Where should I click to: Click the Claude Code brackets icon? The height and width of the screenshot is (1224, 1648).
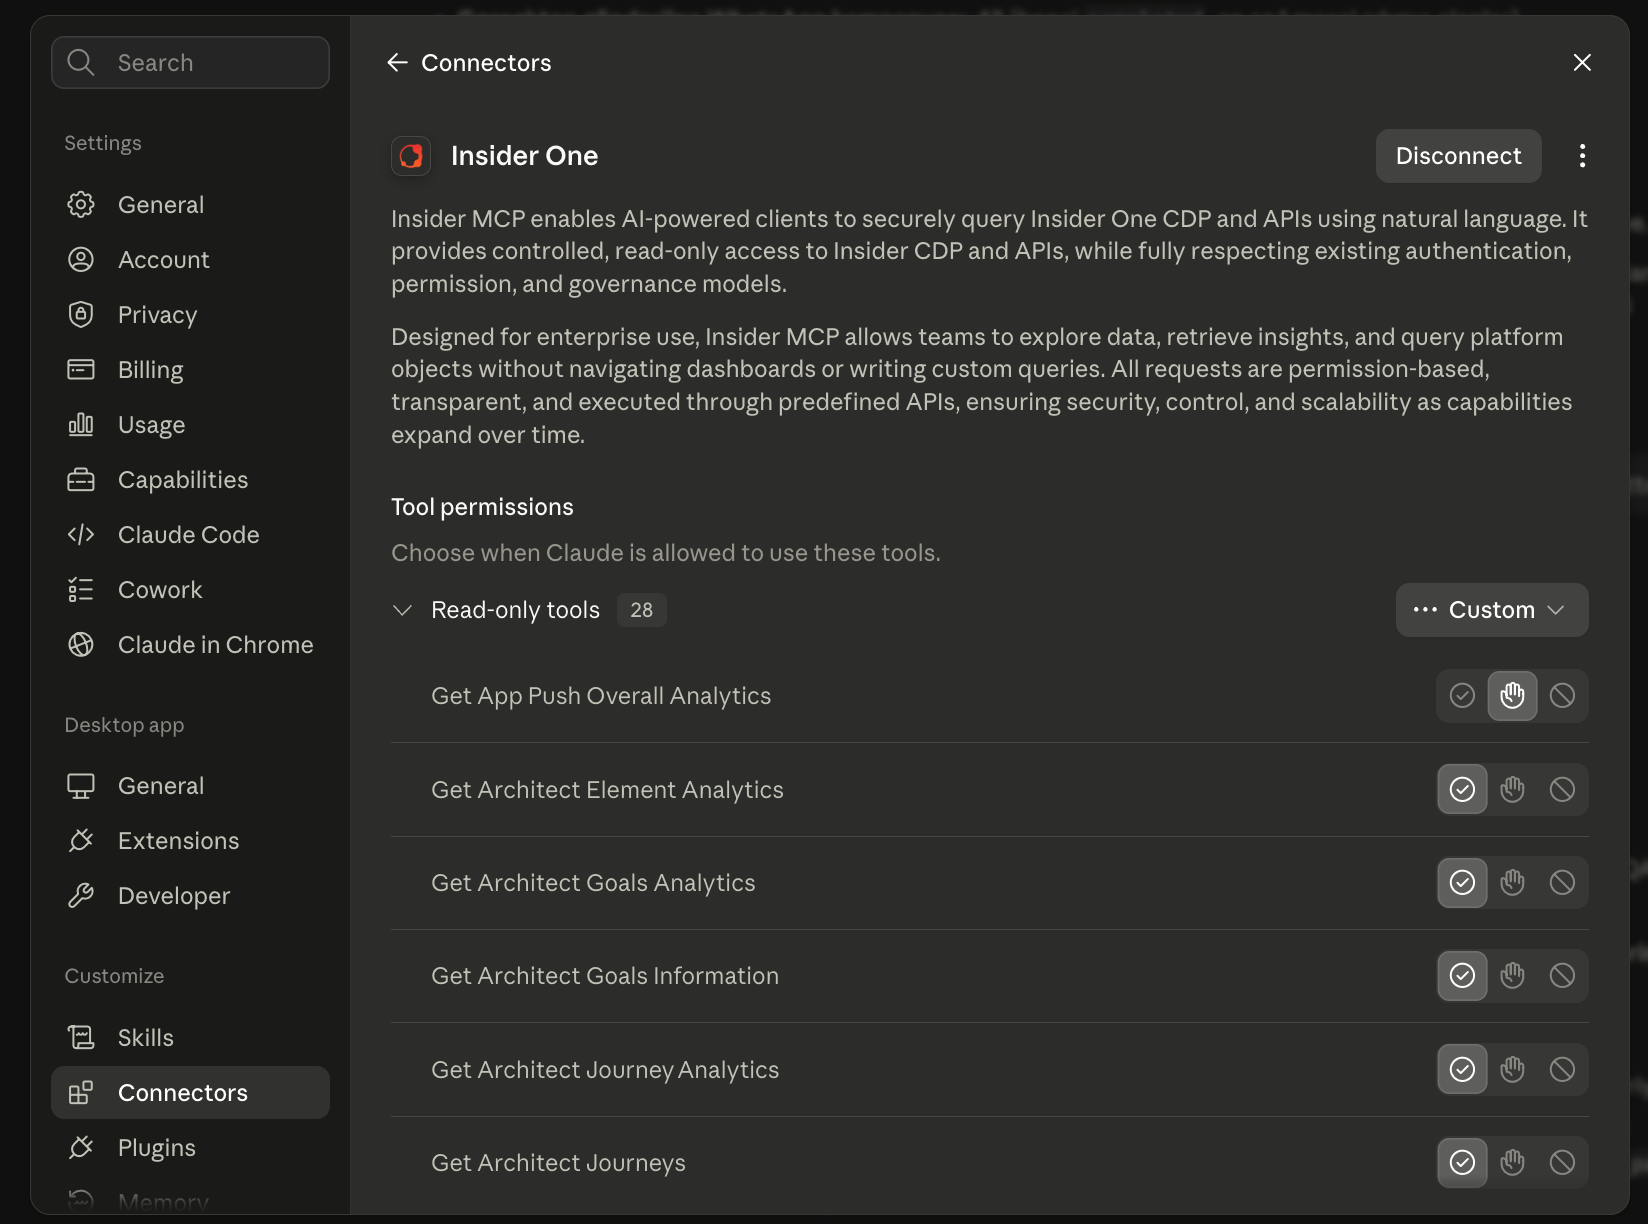[81, 534]
